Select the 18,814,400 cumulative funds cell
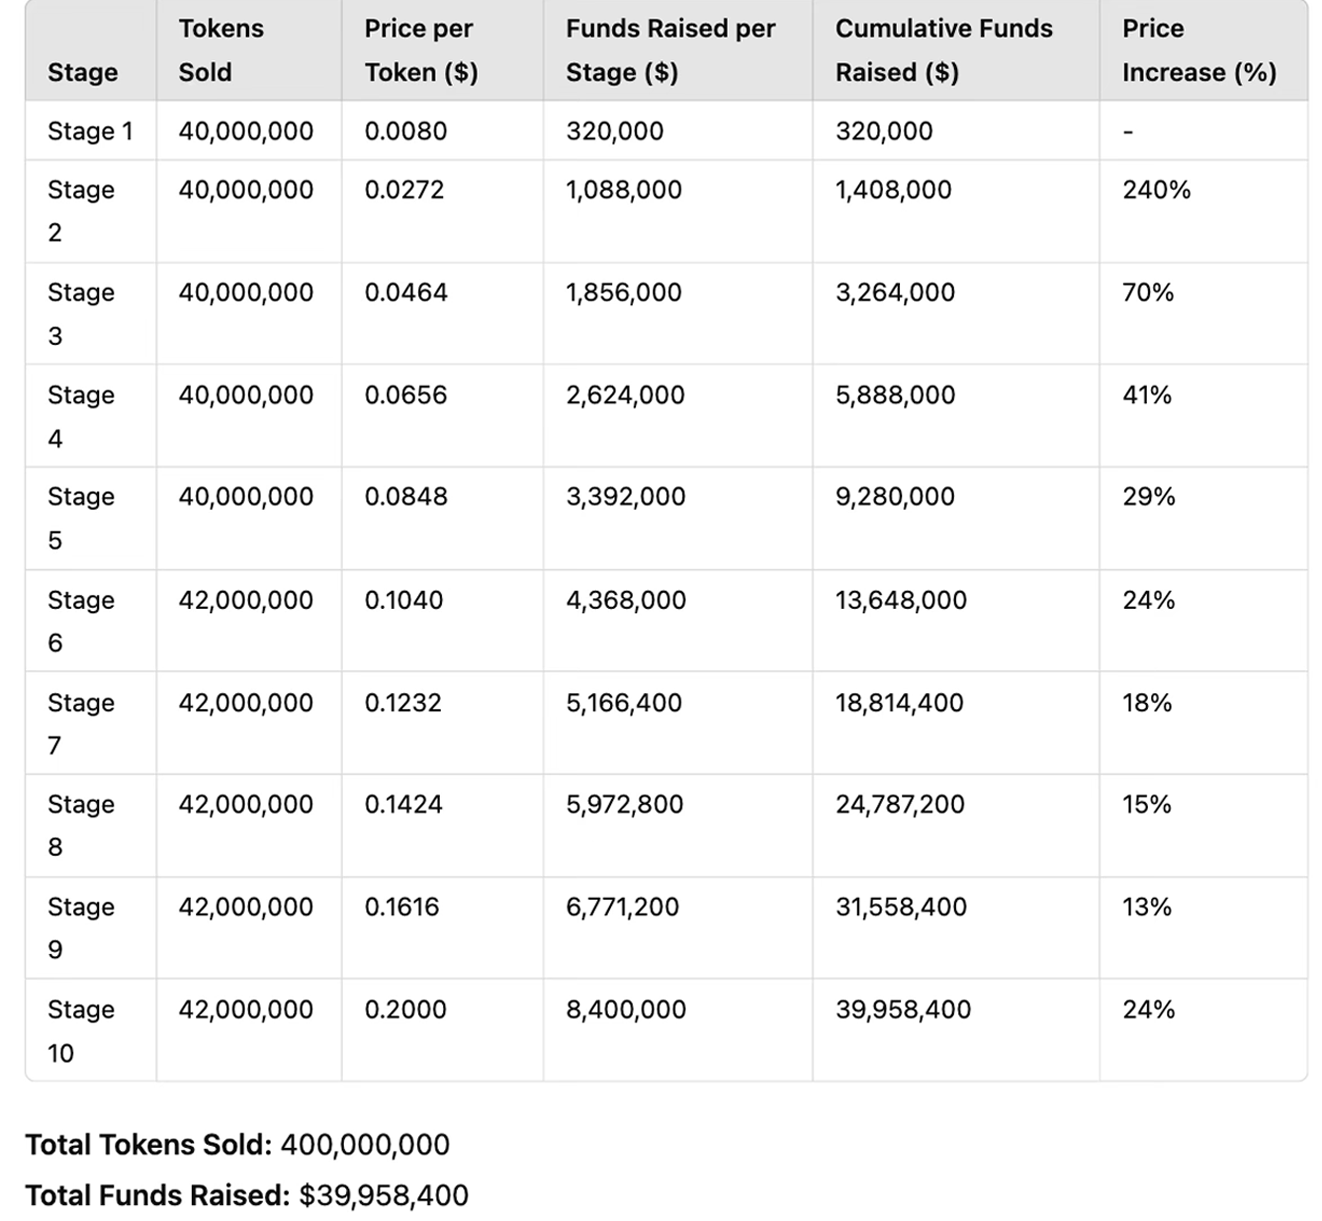 pos(899,703)
